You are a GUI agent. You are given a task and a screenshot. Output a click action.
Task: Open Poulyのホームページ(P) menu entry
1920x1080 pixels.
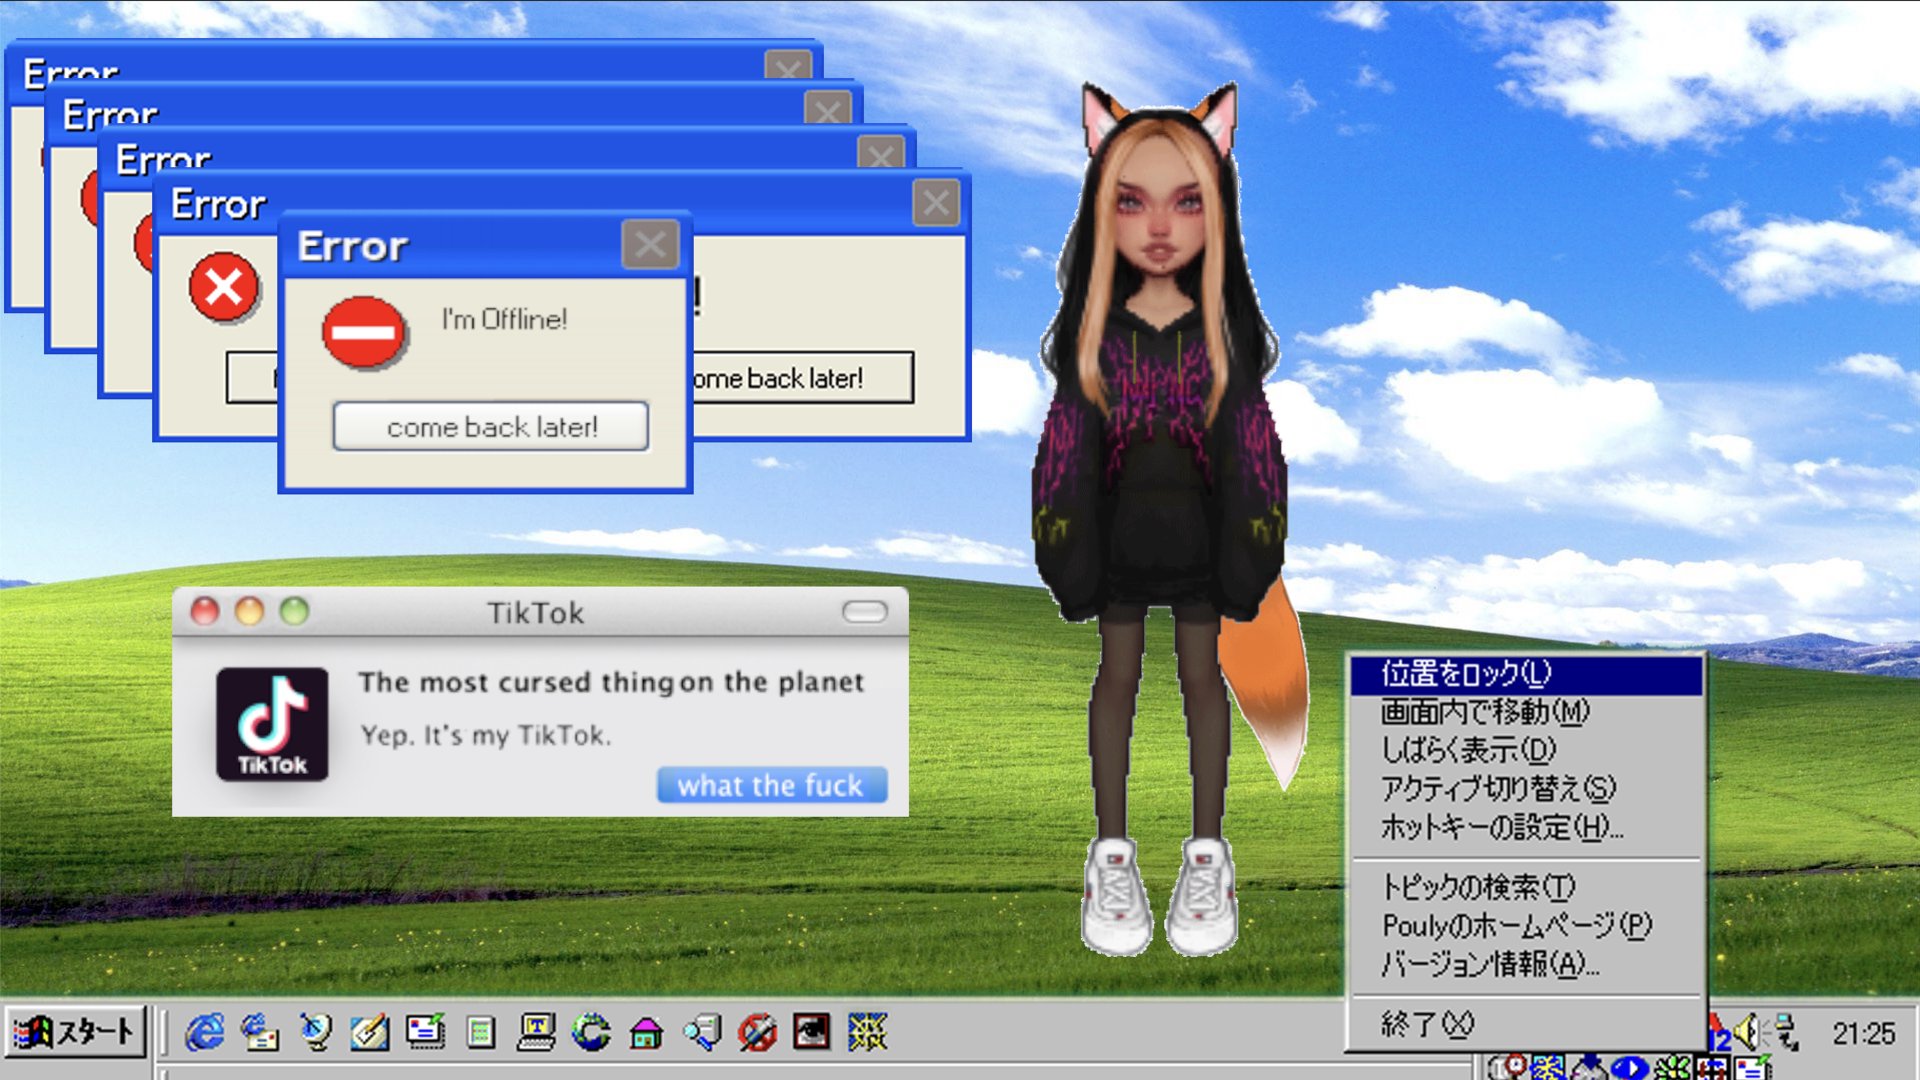pyautogui.click(x=1526, y=925)
